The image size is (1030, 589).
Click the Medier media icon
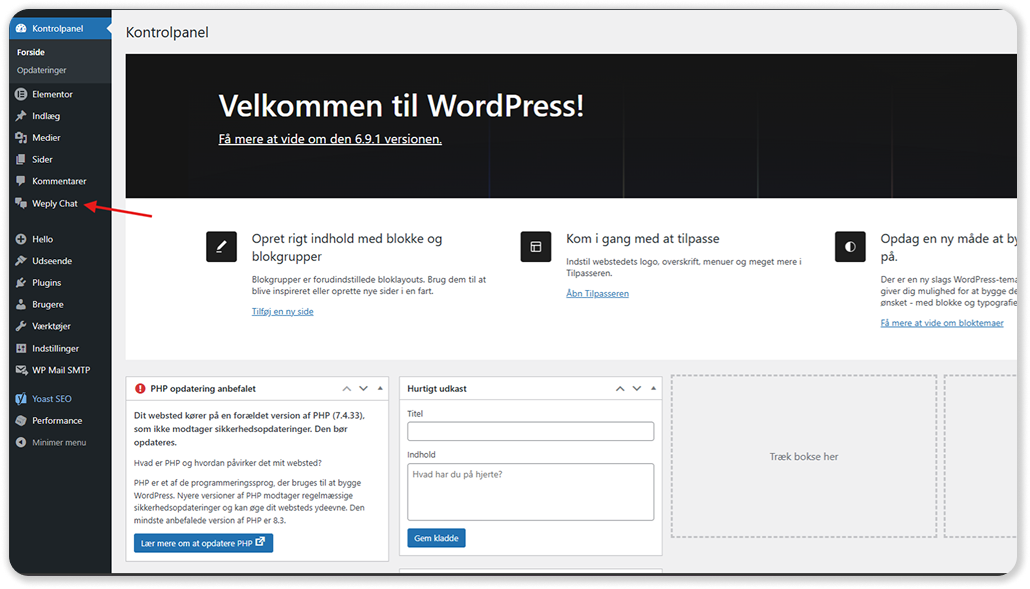pos(21,137)
